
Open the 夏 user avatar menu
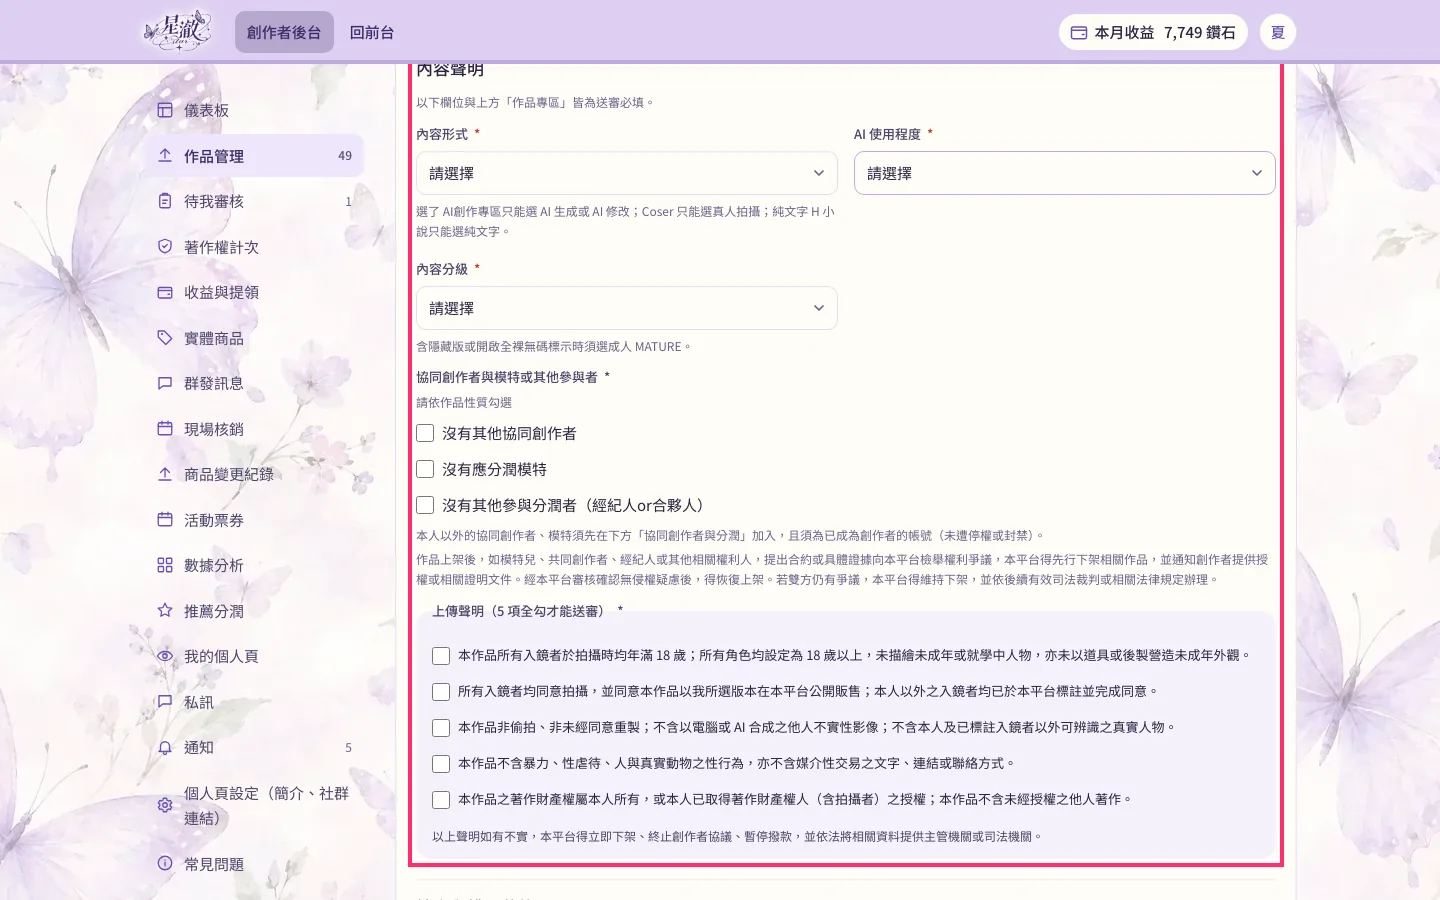pos(1278,32)
